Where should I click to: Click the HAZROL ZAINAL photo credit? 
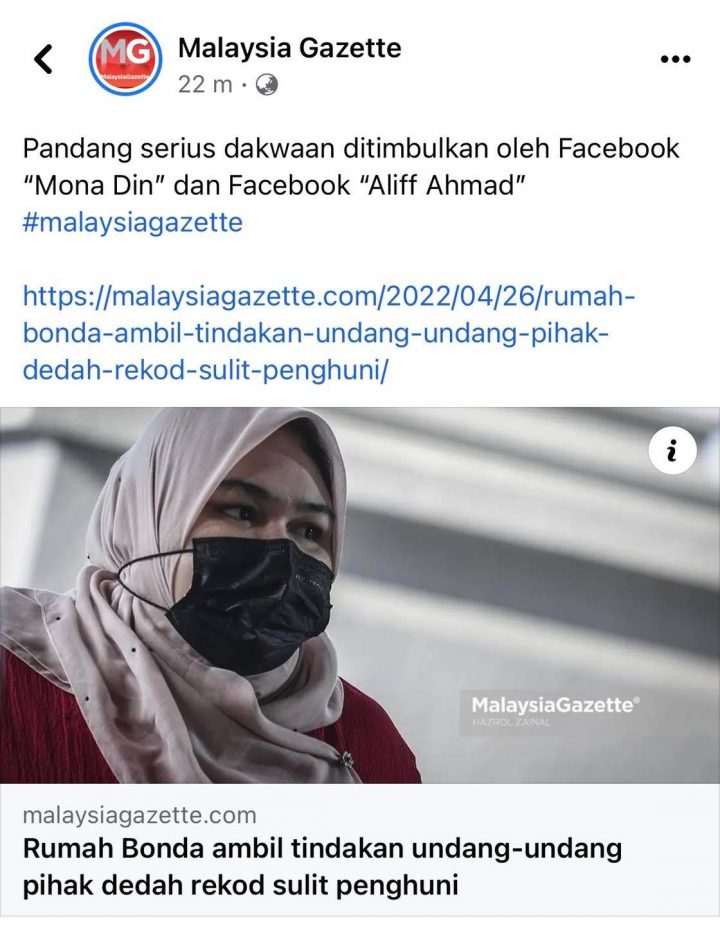pos(512,722)
